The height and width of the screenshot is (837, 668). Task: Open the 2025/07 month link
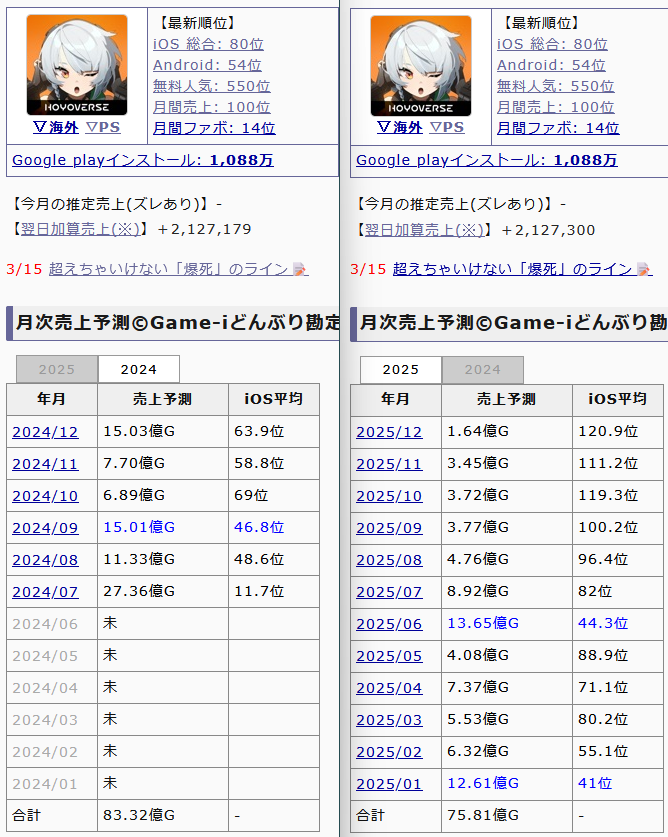pos(389,592)
